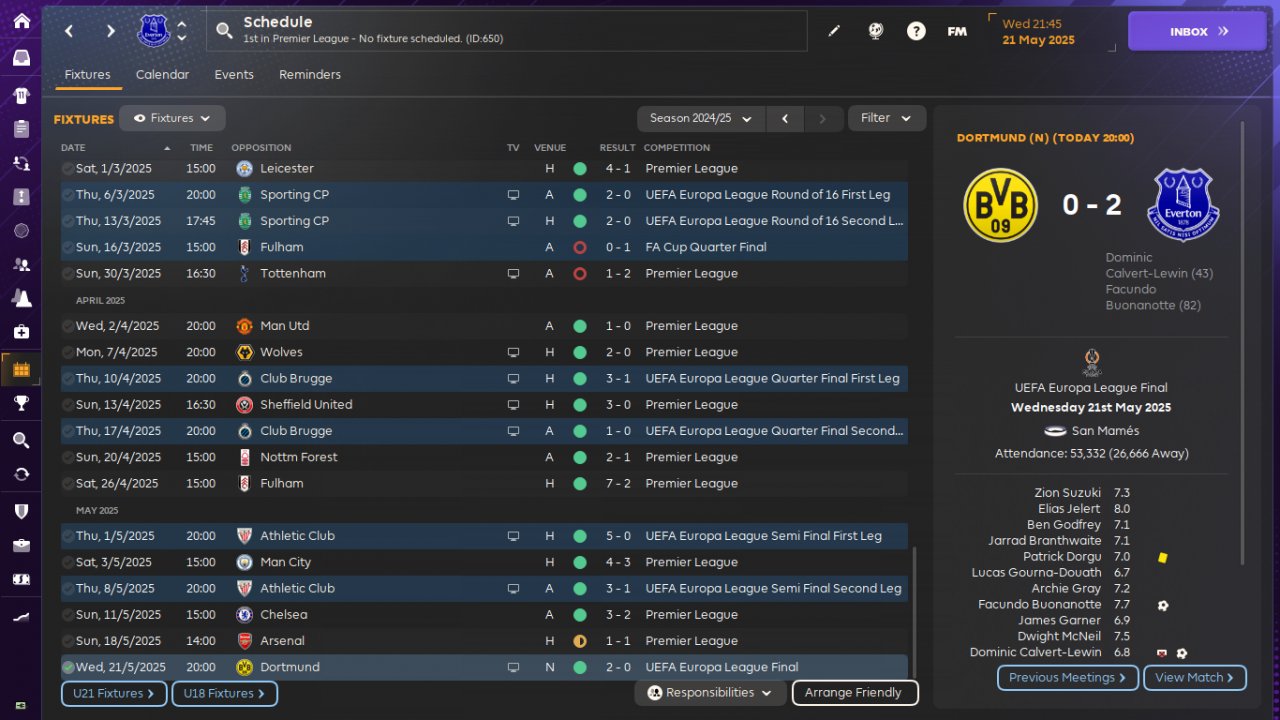Click the TV icon on the Tottenham fixture
This screenshot has width=1280, height=720.
tap(513, 273)
